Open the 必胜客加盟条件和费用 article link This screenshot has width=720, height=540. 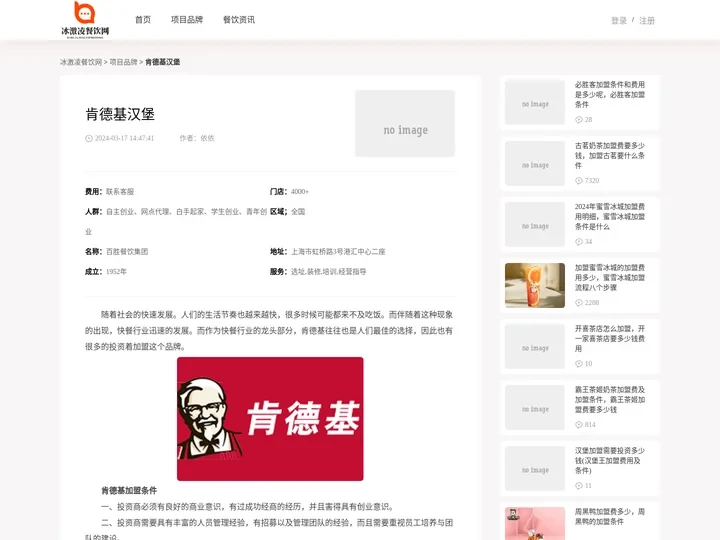point(610,95)
